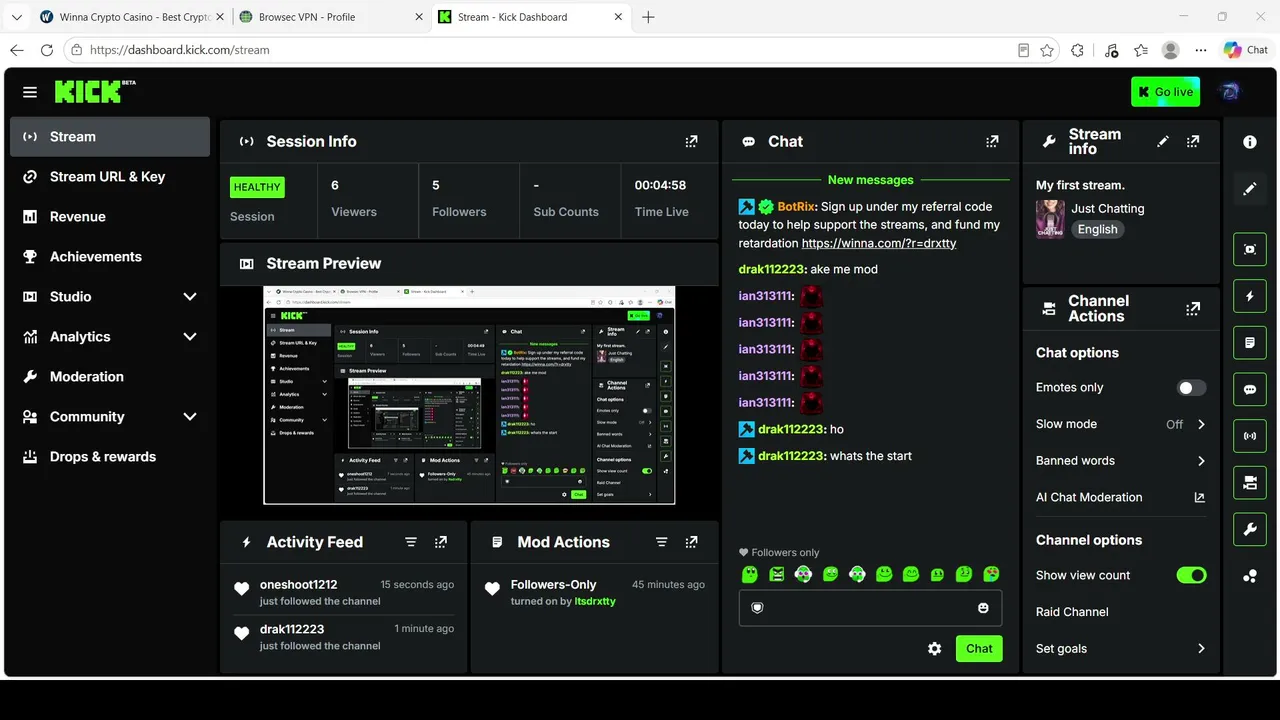This screenshot has height=720, width=1280.
Task: Click Raid Channel option
Action: pyautogui.click(x=1072, y=612)
